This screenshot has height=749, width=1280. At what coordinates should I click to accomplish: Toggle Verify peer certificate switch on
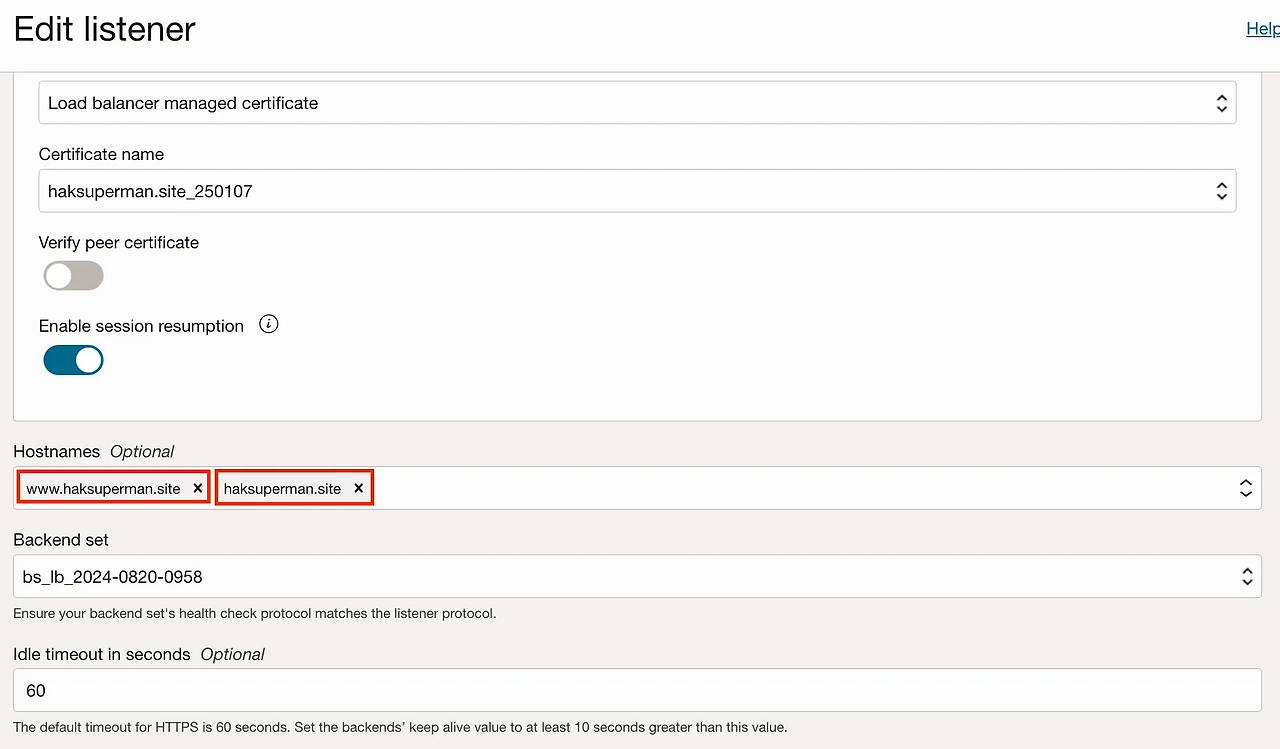coord(73,276)
